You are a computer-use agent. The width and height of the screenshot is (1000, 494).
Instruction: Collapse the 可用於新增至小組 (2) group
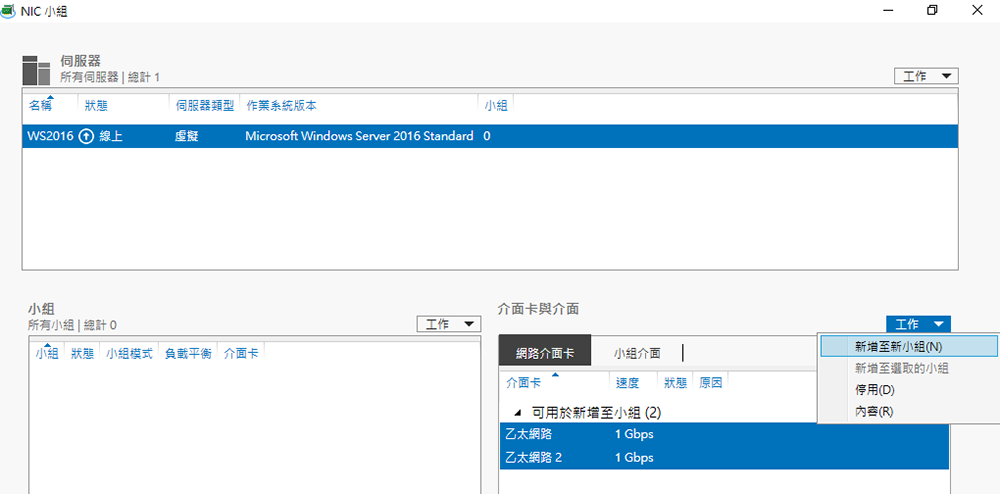point(517,413)
